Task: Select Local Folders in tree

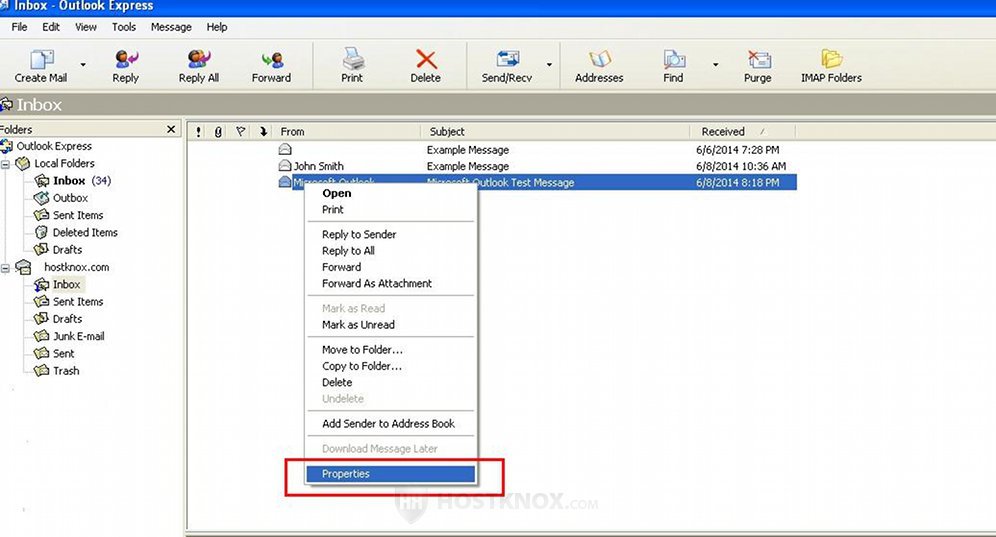Action: tap(64, 163)
